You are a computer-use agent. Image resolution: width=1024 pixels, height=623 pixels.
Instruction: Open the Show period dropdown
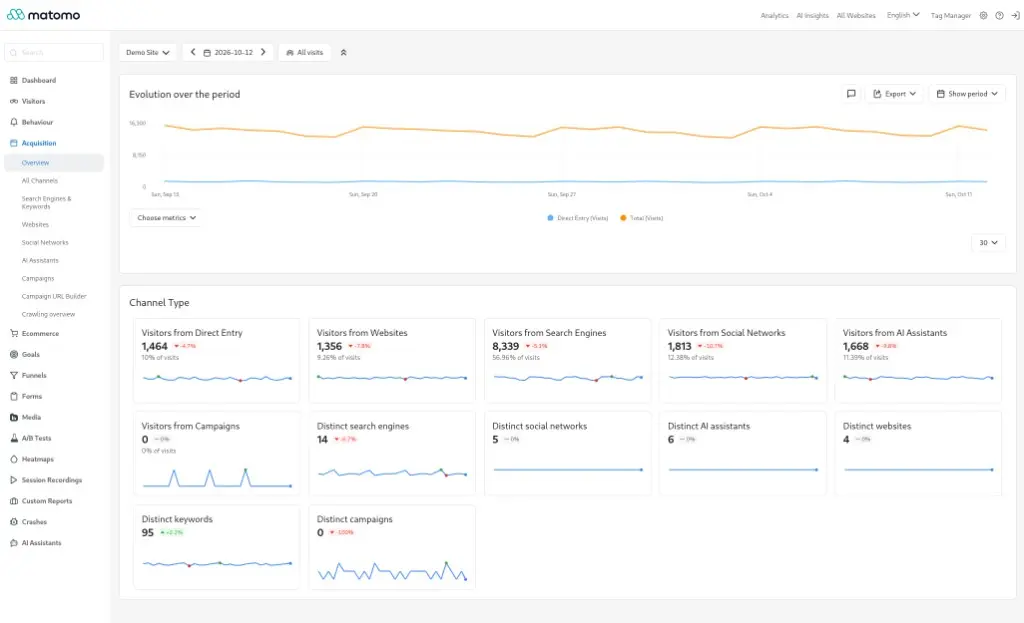[967, 94]
